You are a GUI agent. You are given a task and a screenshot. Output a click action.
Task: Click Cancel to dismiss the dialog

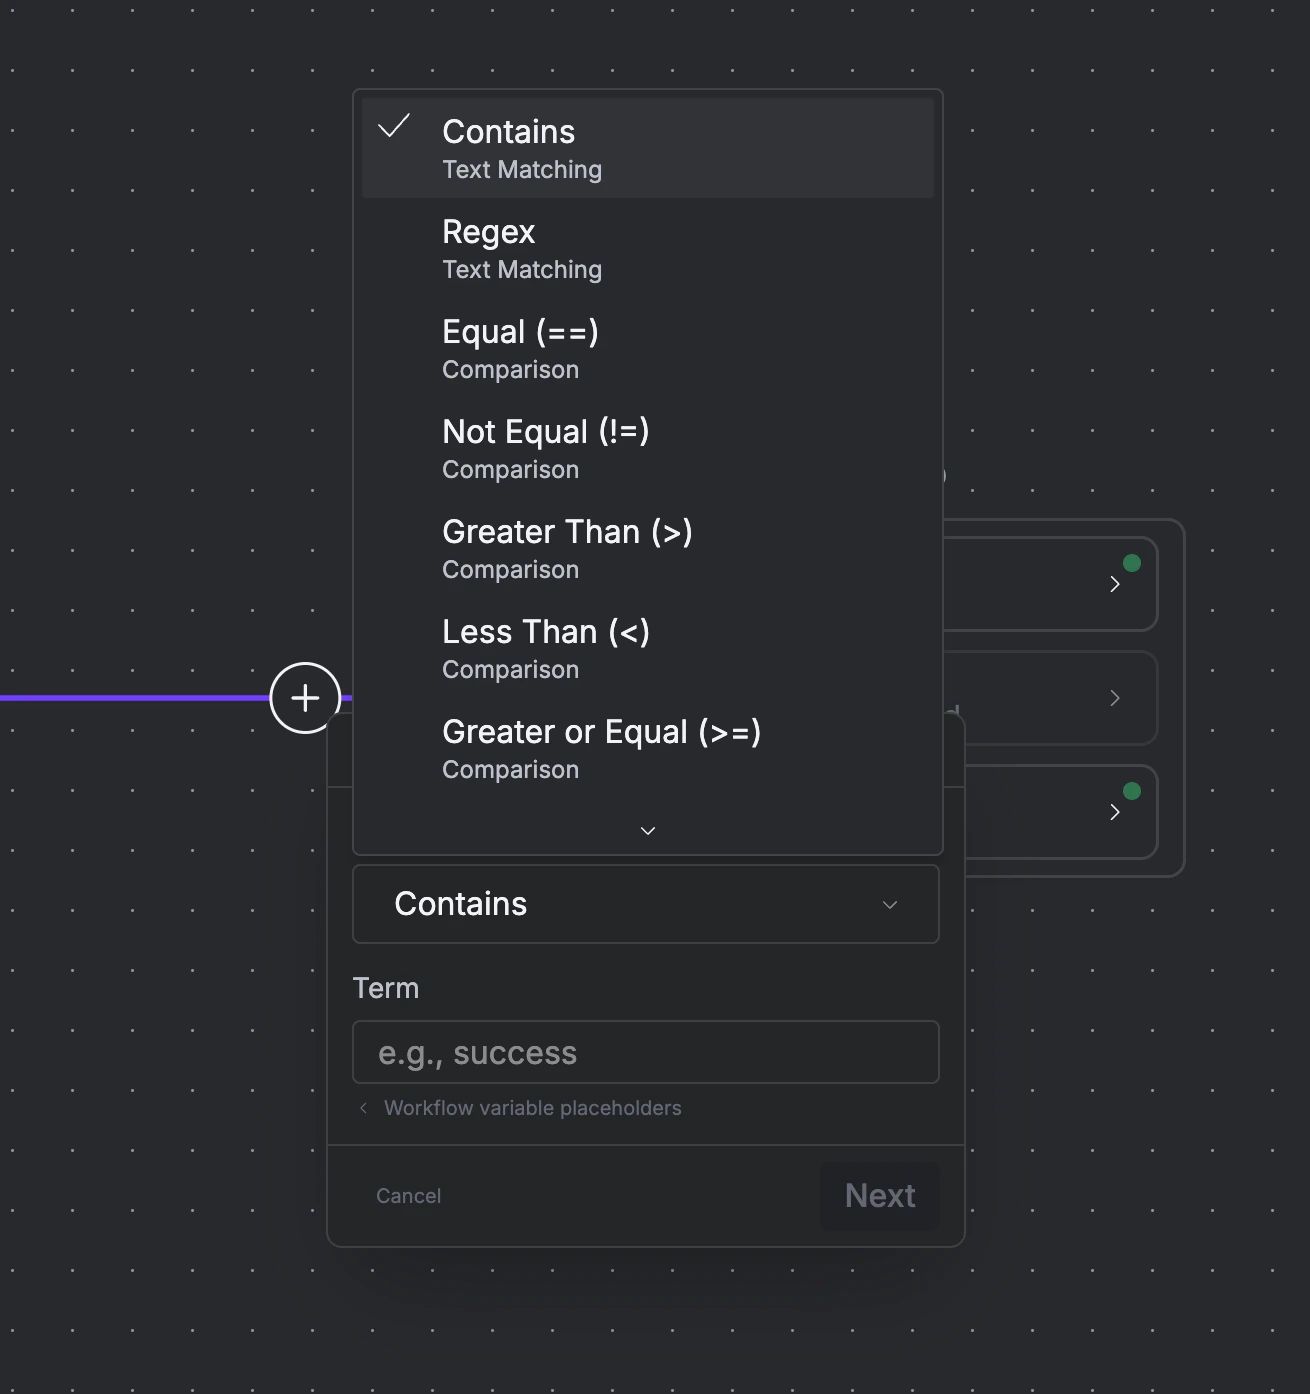[x=407, y=1195]
